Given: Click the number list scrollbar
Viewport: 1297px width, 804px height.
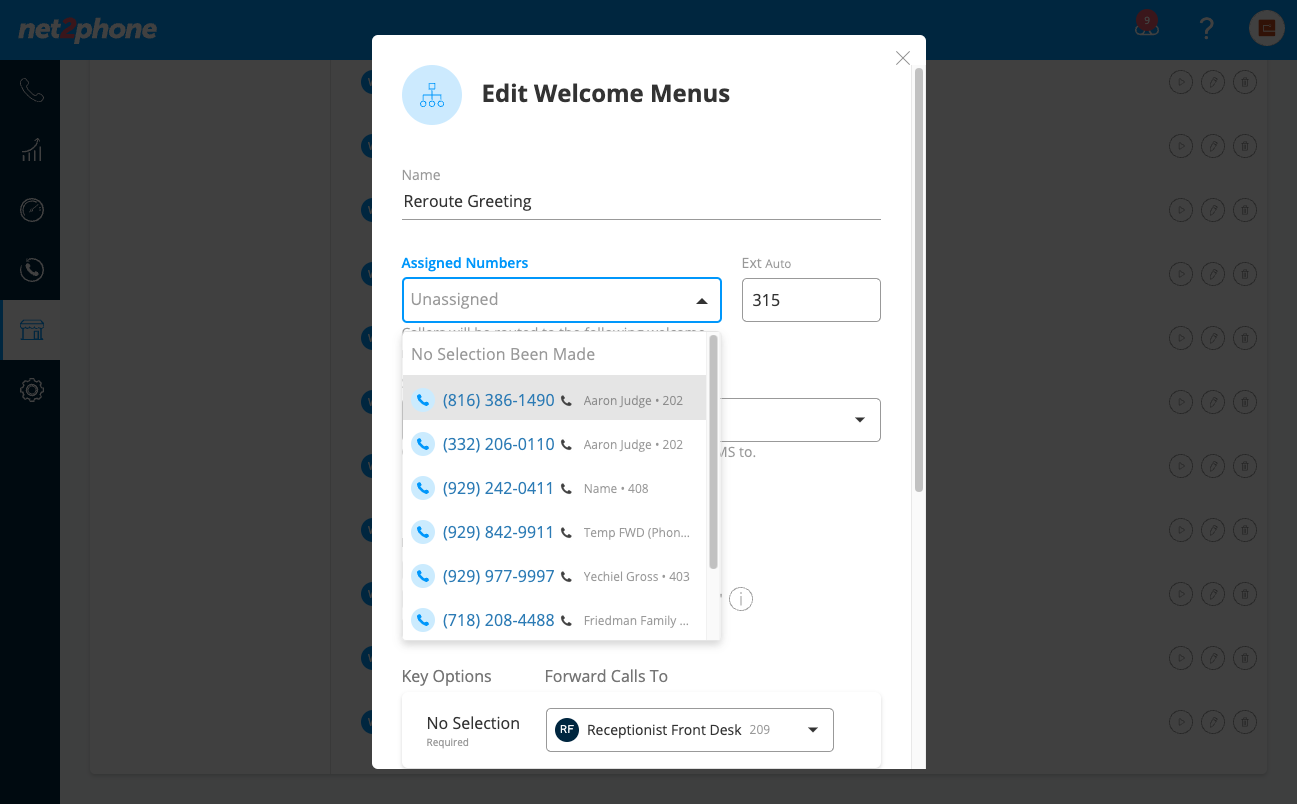Looking at the screenshot, I should [713, 452].
